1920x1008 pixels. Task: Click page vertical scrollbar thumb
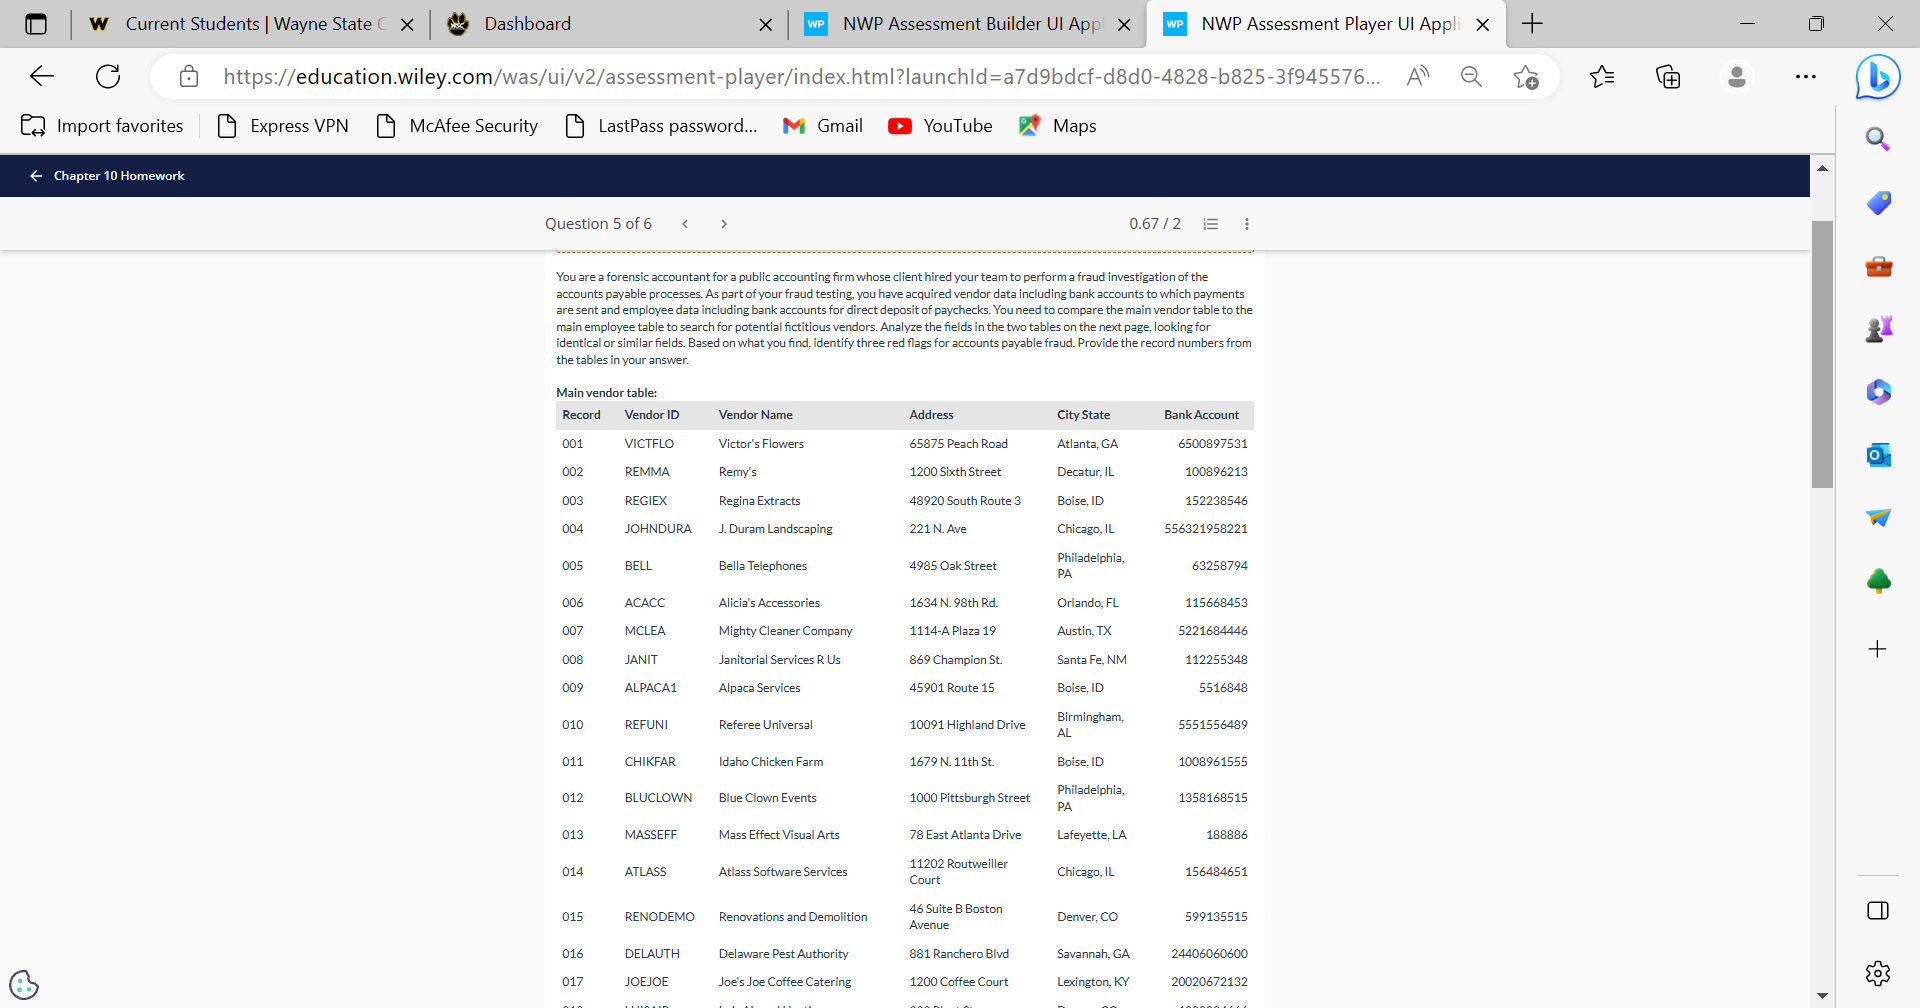pyautogui.click(x=1822, y=354)
